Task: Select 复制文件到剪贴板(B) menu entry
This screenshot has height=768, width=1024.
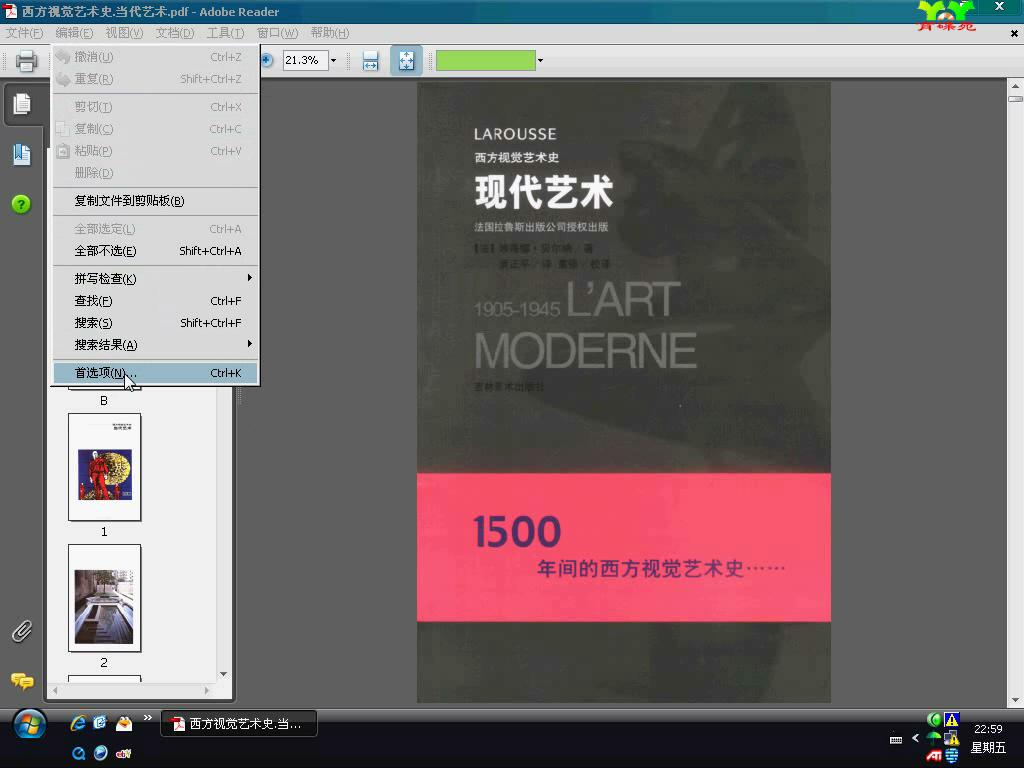Action: pyautogui.click(x=155, y=201)
